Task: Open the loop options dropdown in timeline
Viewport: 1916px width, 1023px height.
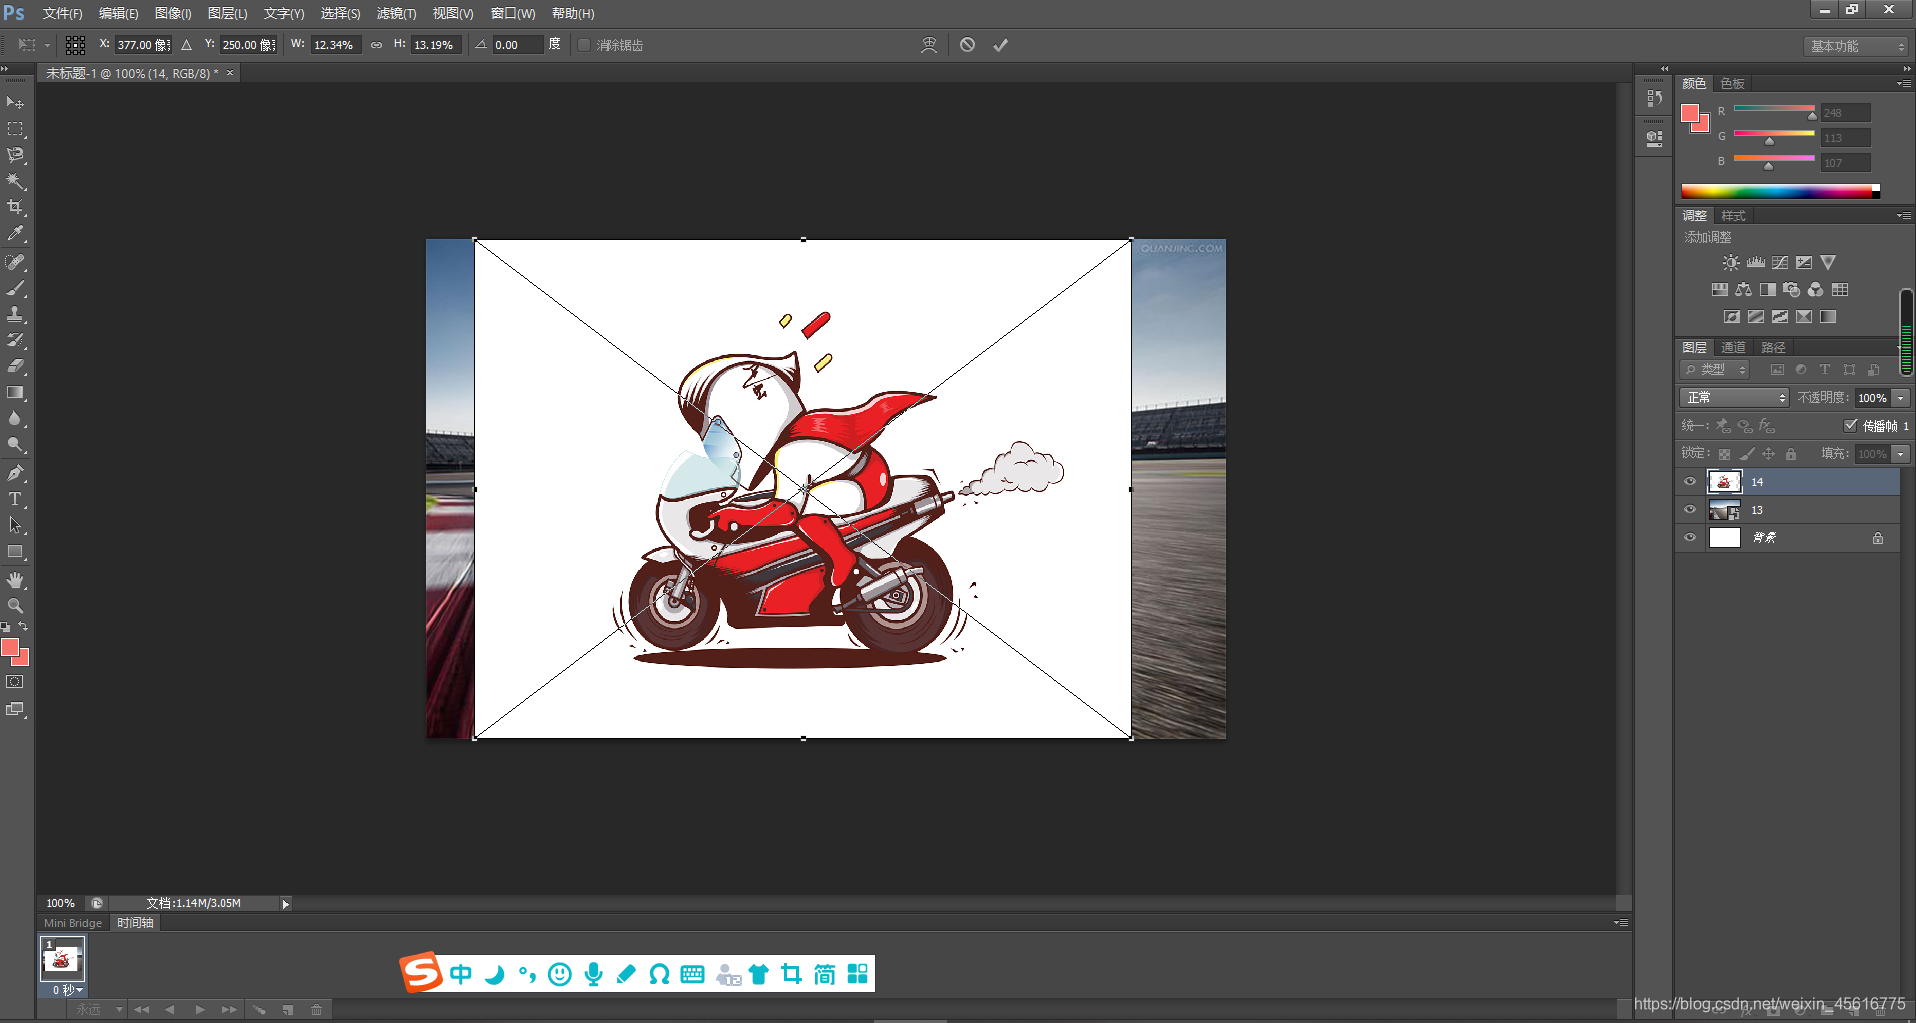Action: pyautogui.click(x=99, y=1010)
